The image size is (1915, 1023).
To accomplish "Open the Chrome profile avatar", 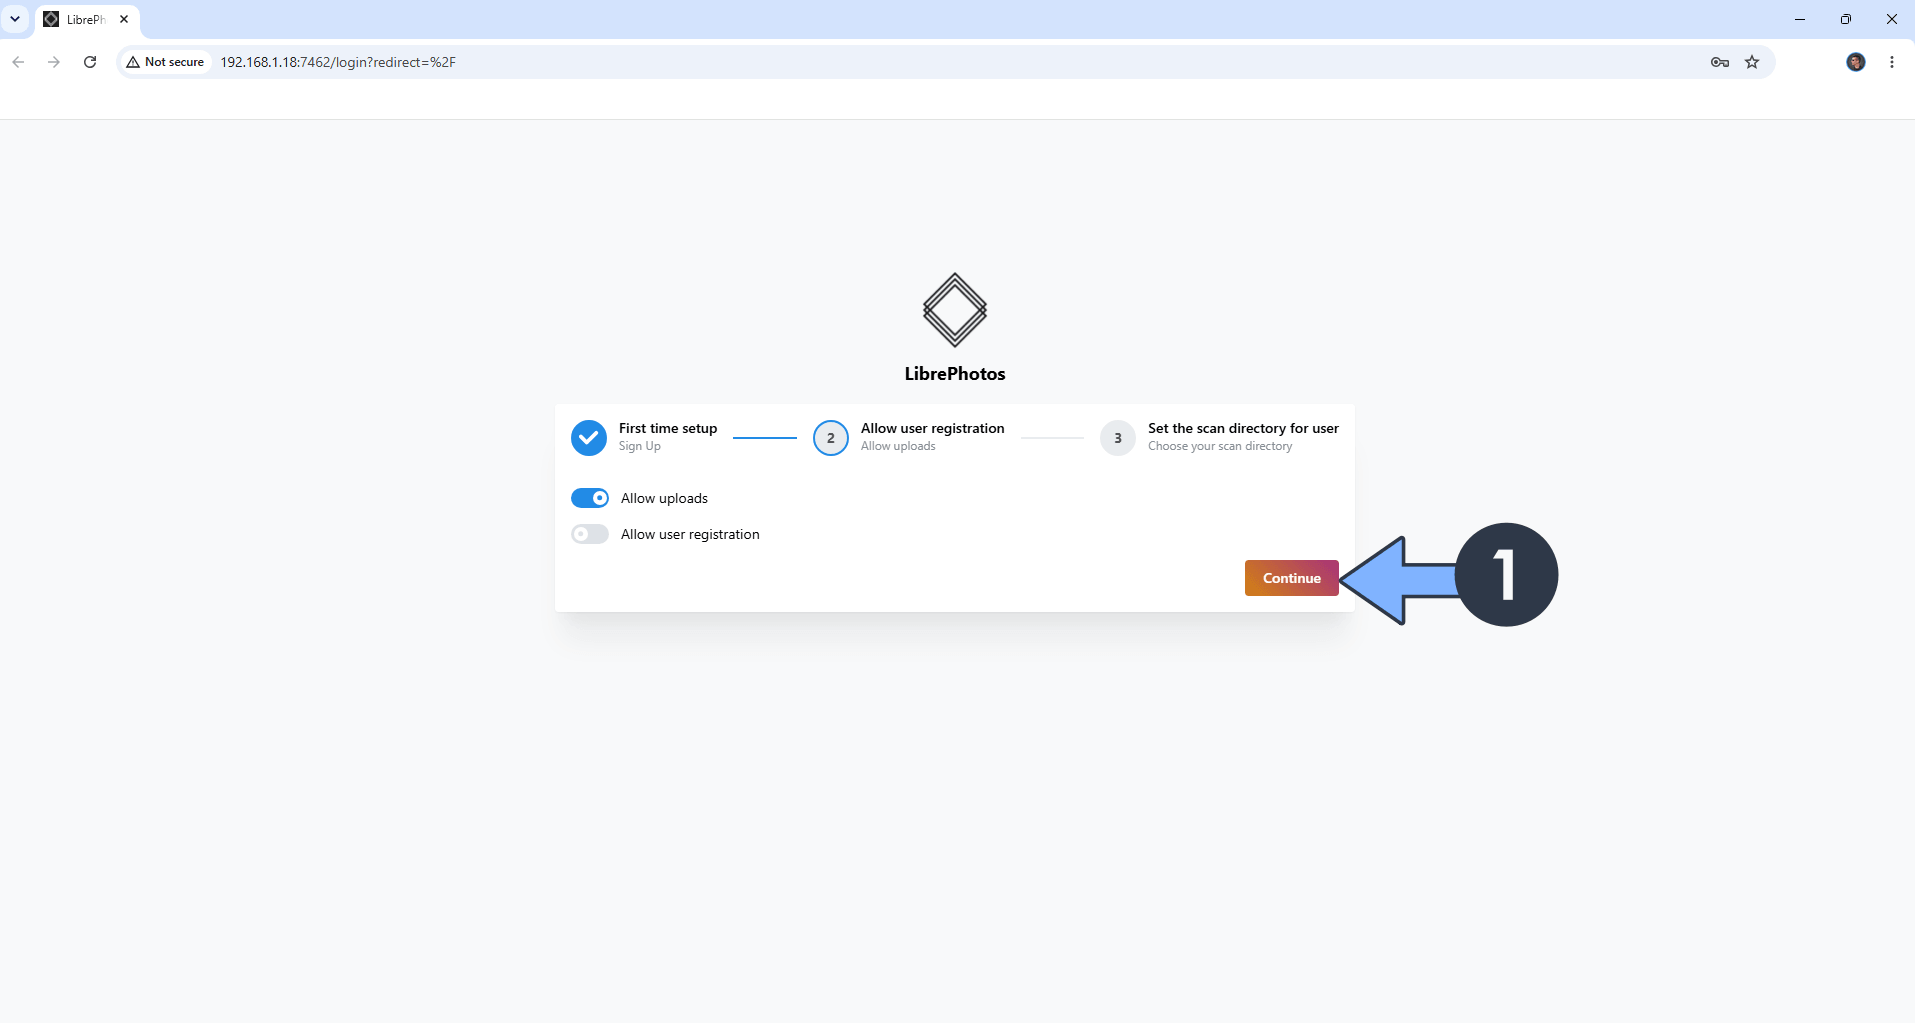I will (x=1856, y=62).
